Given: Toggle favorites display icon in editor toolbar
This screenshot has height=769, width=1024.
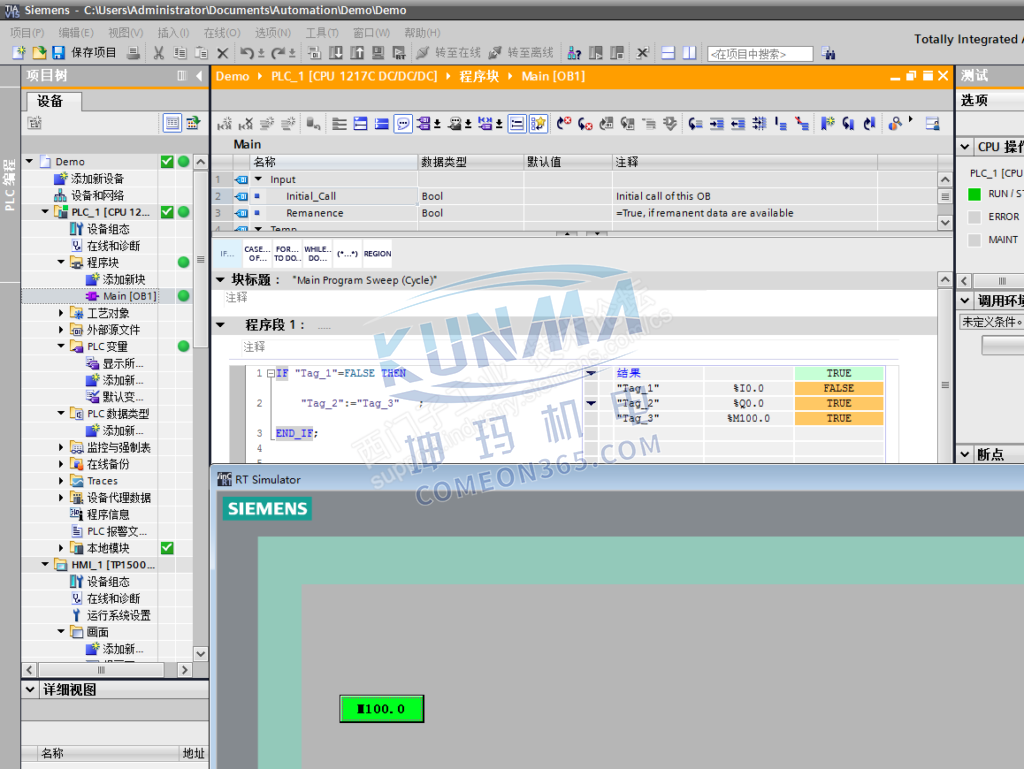Looking at the screenshot, I should coord(538,123).
